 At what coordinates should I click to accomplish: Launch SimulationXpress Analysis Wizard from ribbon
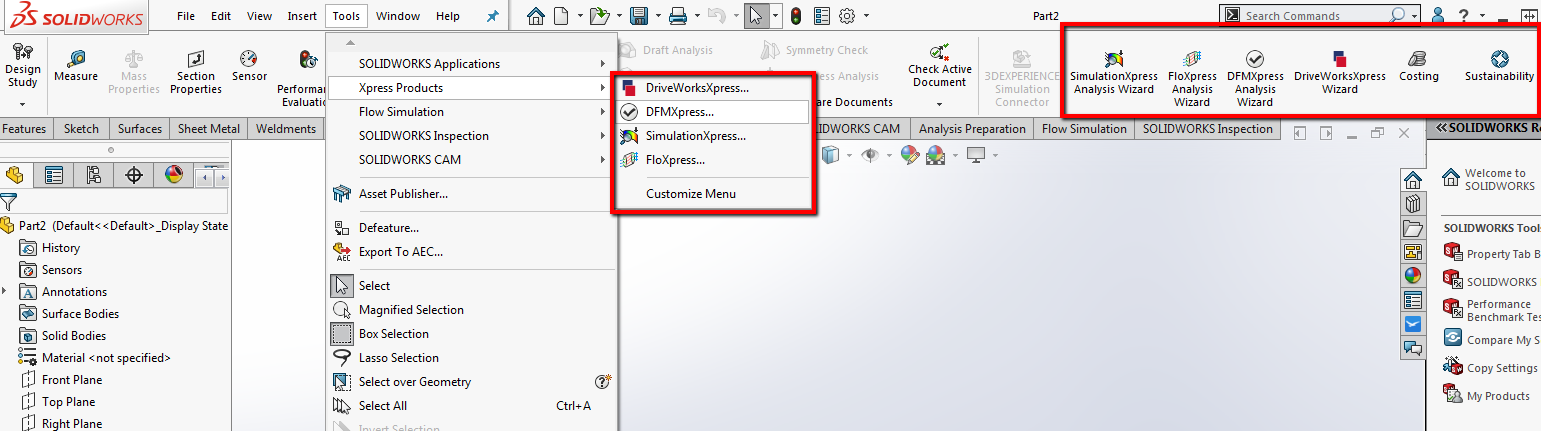(x=1113, y=72)
